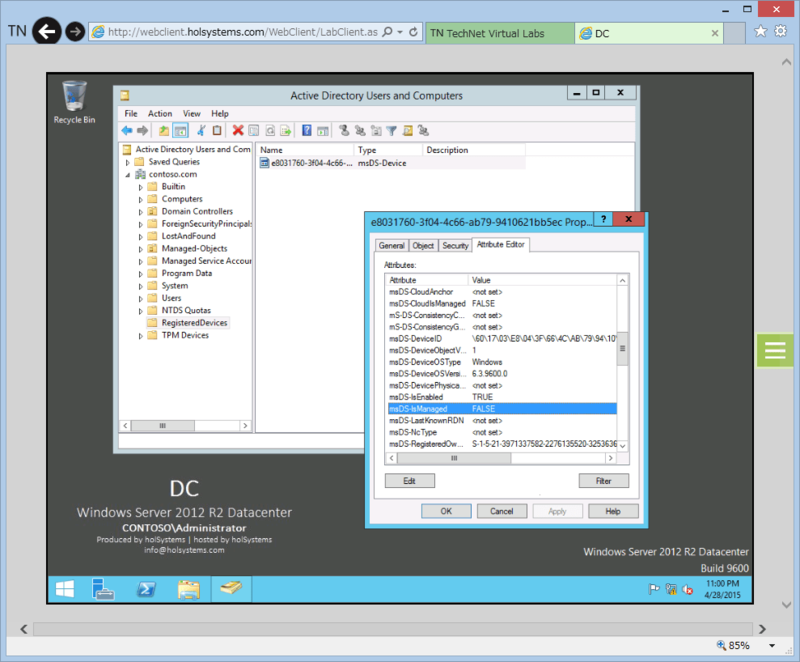Click the Edit button
Viewport: 800px width, 662px height.
(410, 481)
